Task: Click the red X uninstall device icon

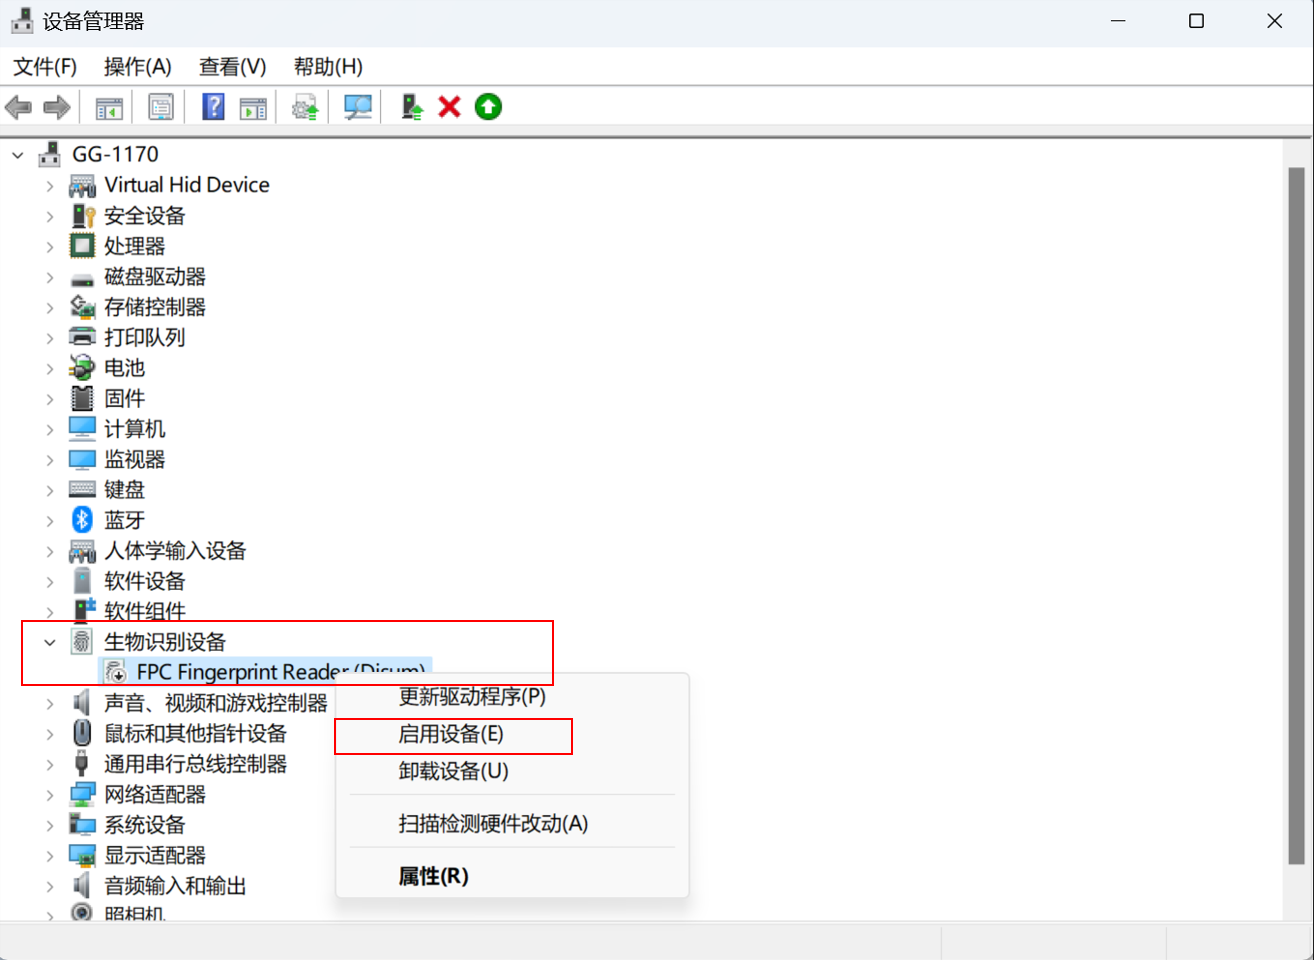Action: pos(450,107)
